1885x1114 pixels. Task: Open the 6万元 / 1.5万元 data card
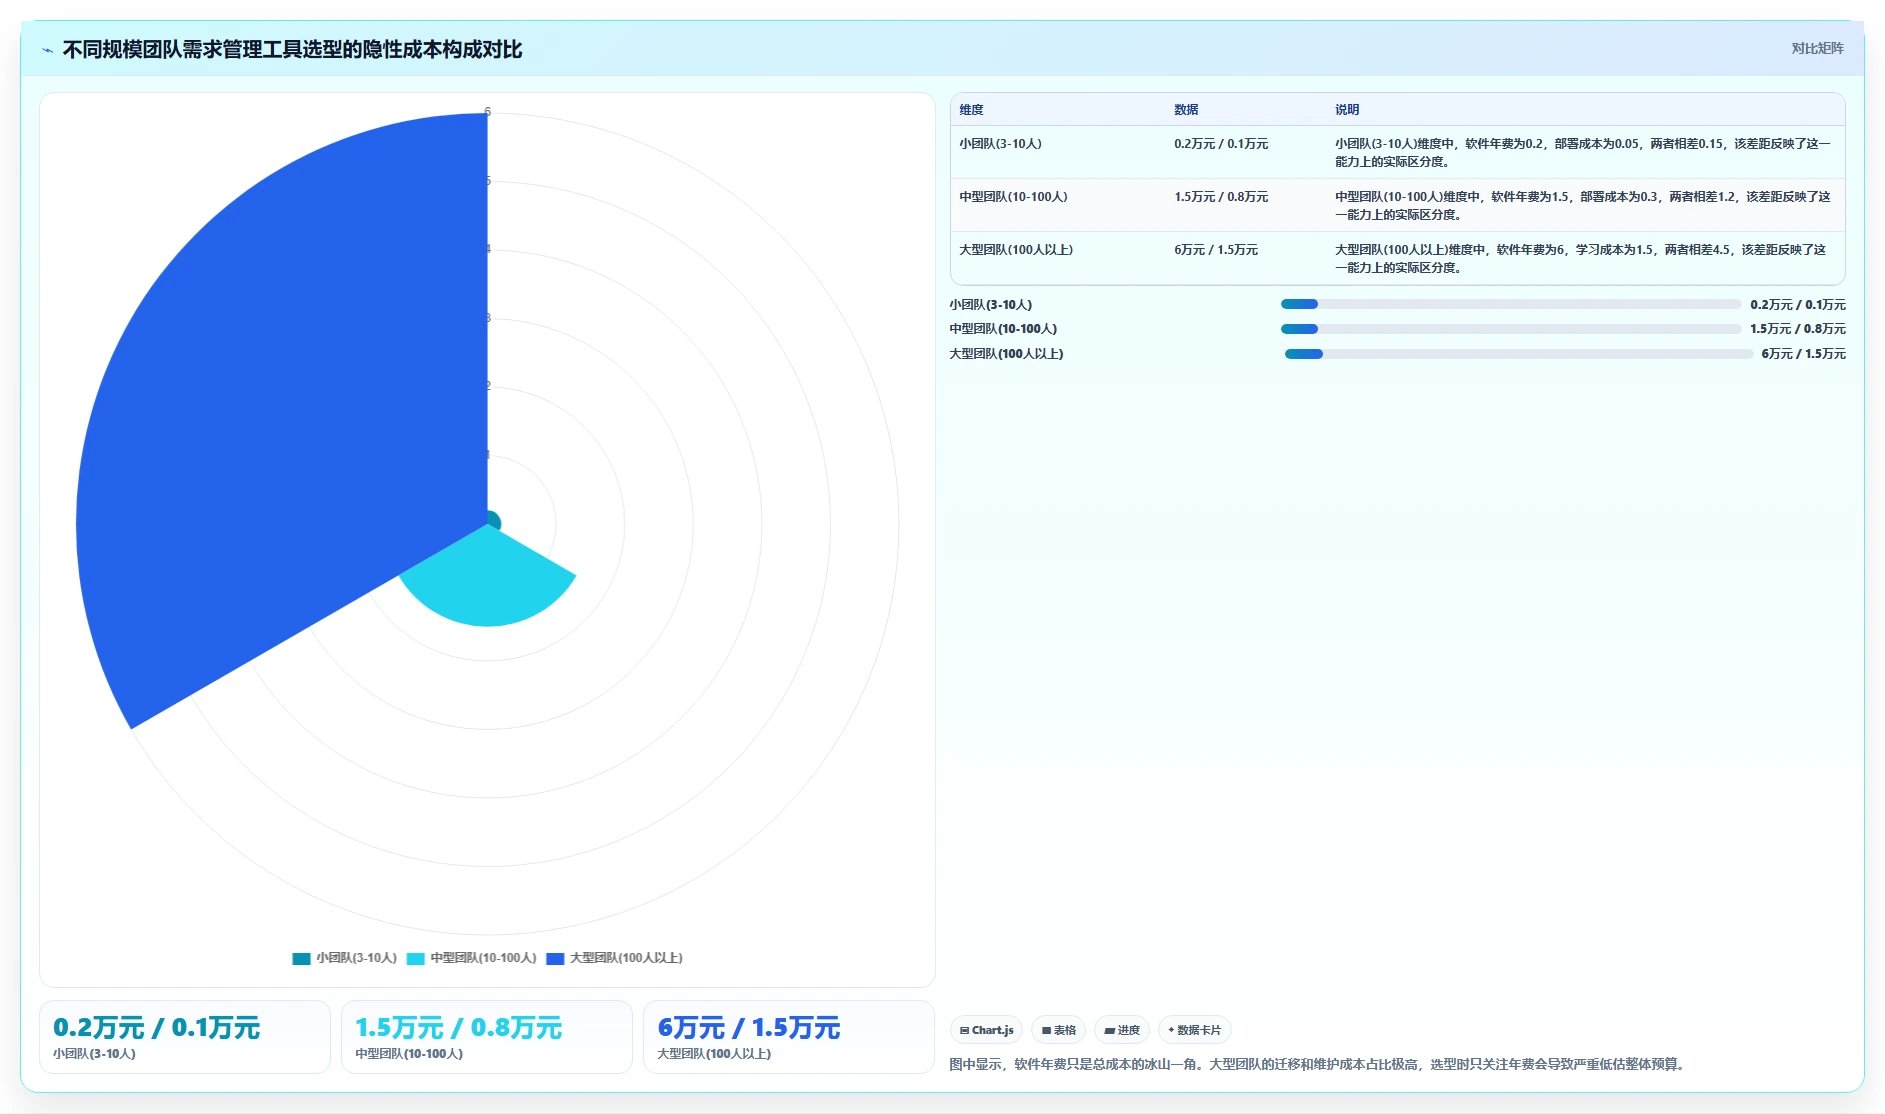789,1037
